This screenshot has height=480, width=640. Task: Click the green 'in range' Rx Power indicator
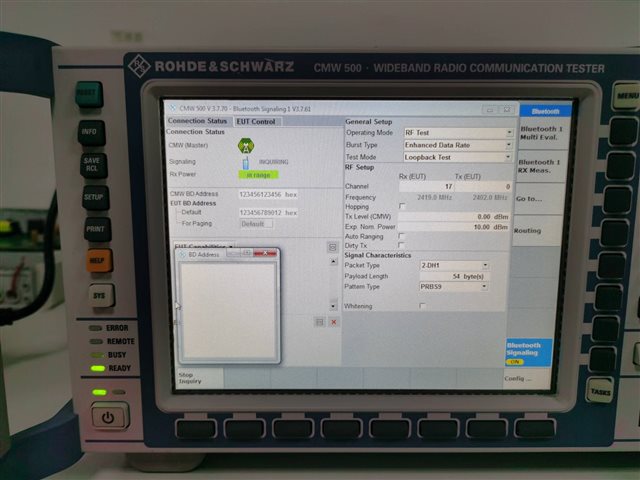pyautogui.click(x=258, y=175)
